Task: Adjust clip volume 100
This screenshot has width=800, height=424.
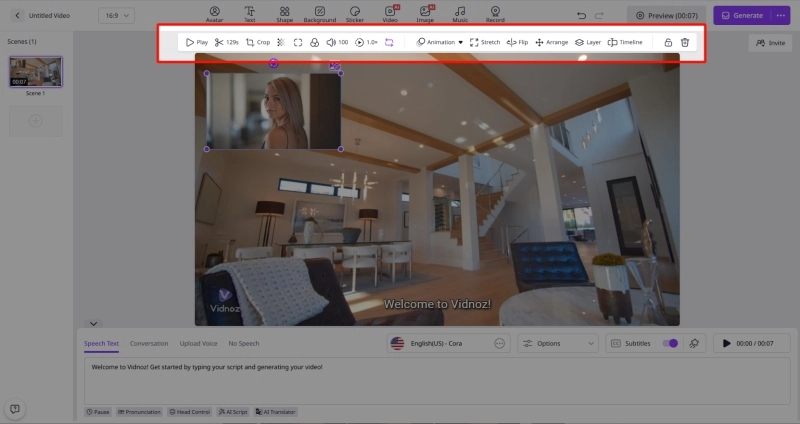Action: (337, 42)
